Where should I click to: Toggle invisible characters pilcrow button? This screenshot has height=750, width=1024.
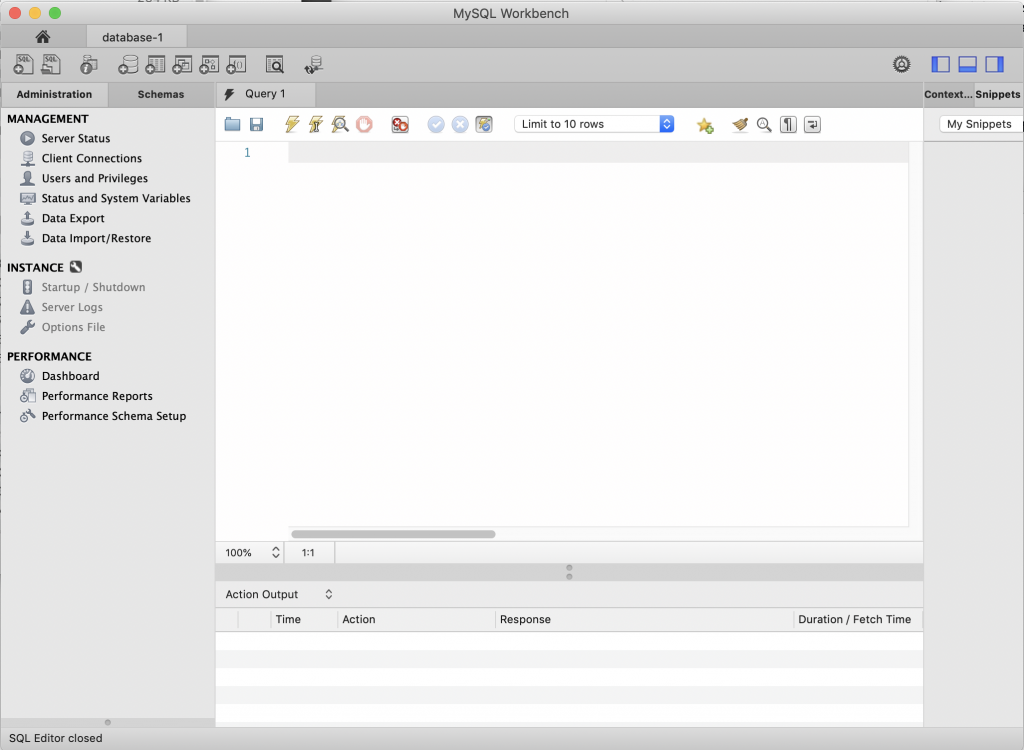788,124
